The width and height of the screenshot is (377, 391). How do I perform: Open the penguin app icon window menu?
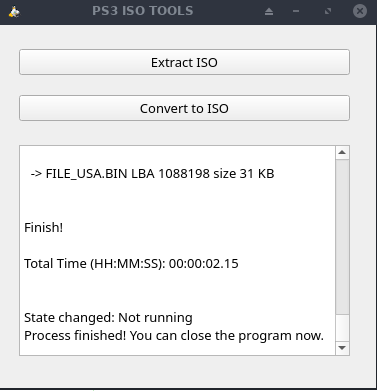click(x=14, y=12)
